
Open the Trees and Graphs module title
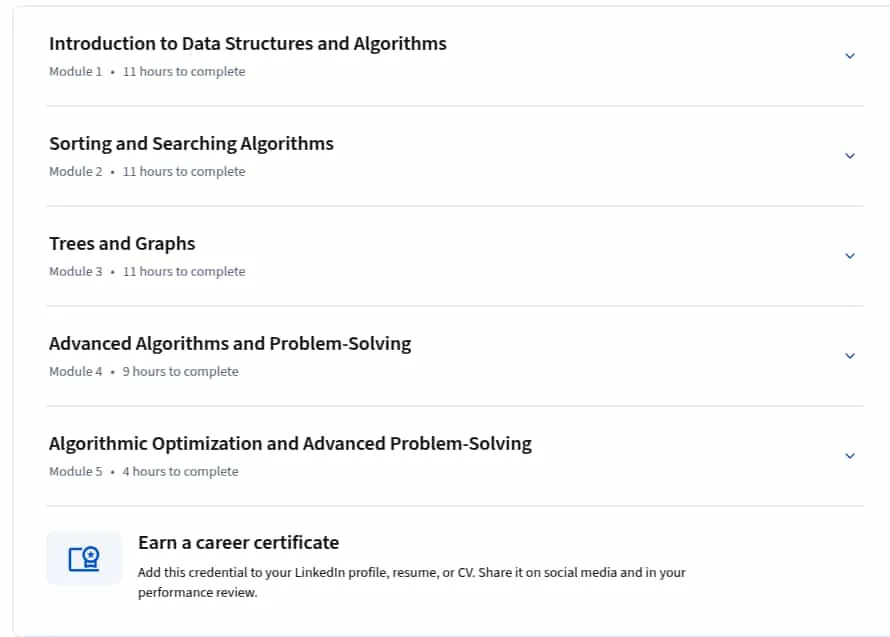tap(122, 244)
